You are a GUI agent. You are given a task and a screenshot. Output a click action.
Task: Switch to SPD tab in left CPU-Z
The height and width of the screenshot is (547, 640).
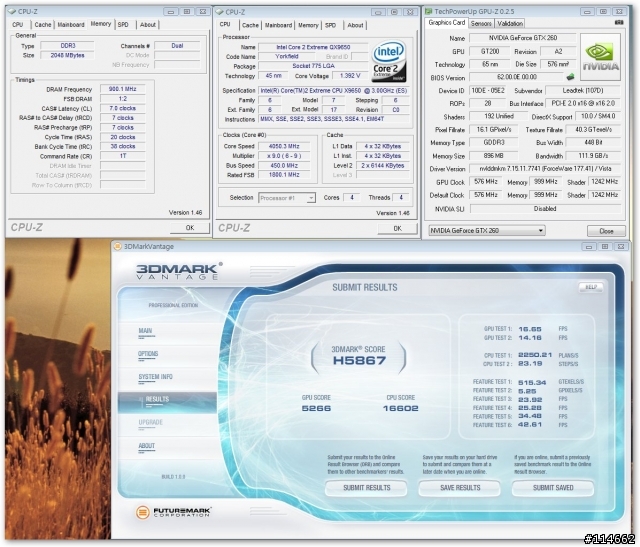(x=123, y=25)
